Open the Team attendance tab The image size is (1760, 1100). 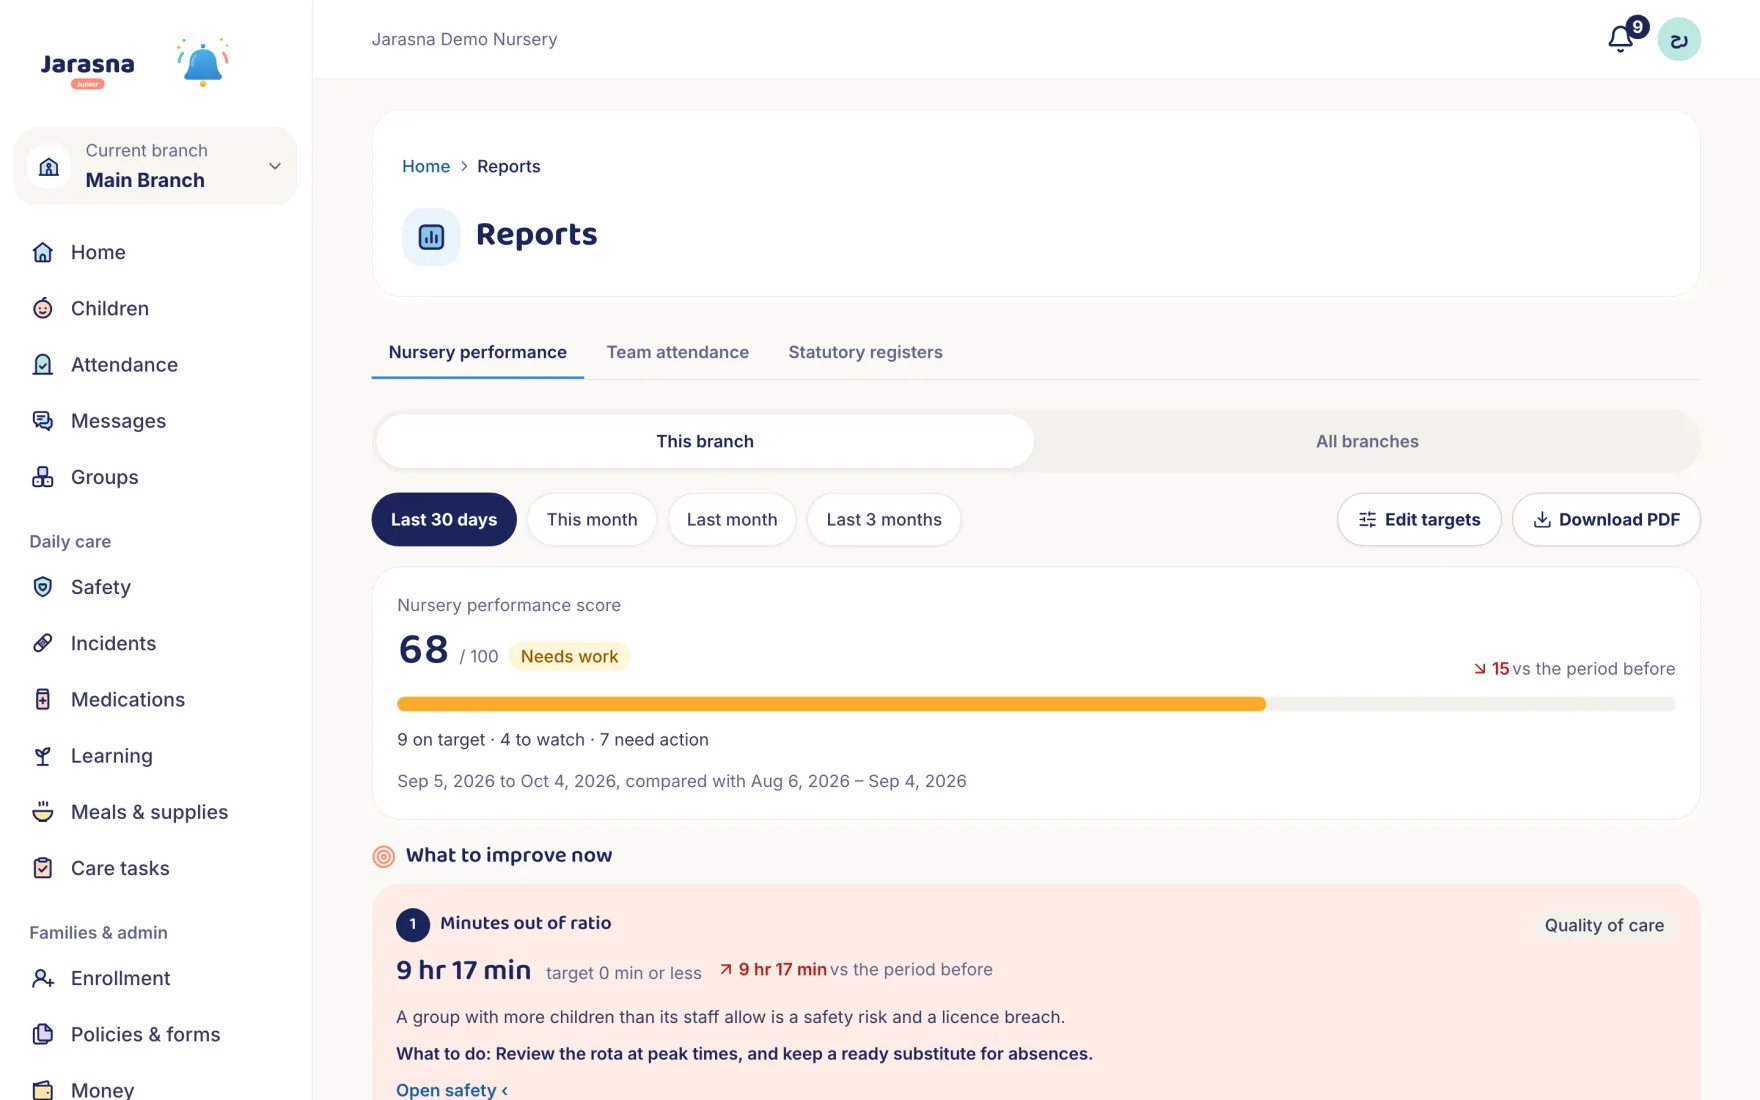[x=678, y=352]
